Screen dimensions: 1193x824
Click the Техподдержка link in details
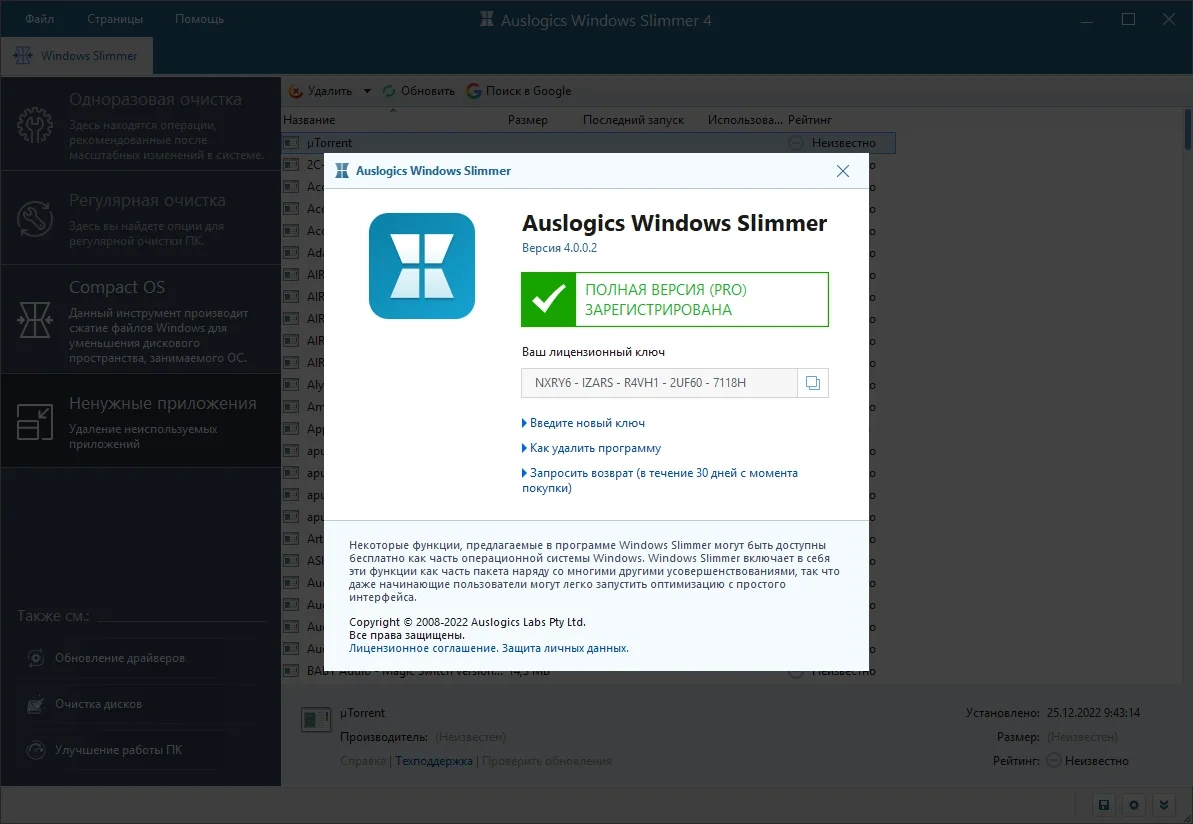coord(434,761)
